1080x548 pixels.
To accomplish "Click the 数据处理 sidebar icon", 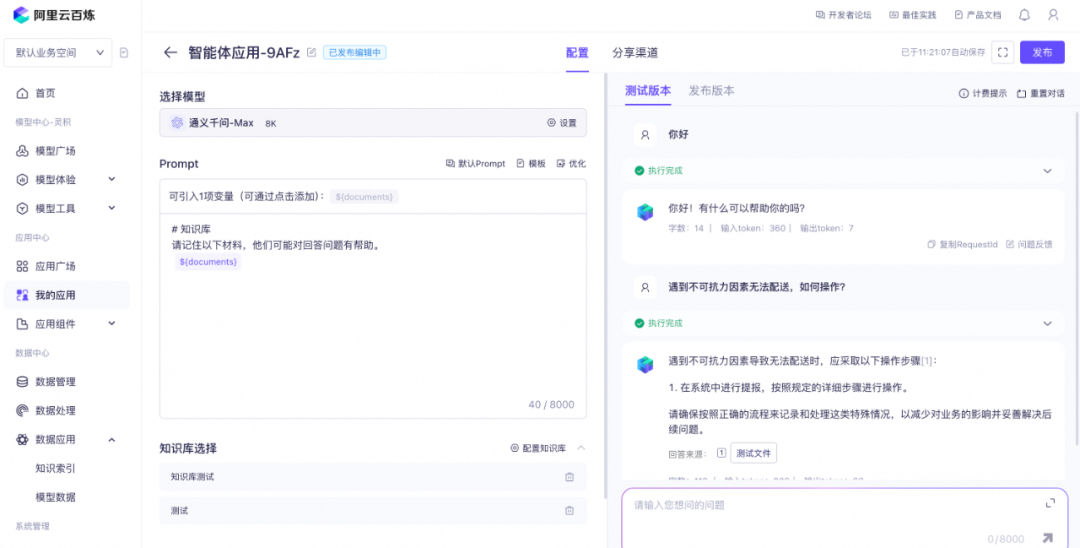I will (x=22, y=410).
